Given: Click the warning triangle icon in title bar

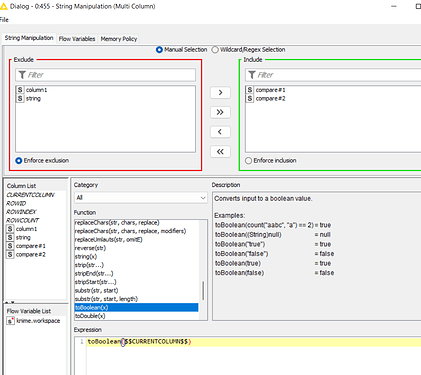Looking at the screenshot, I should (4, 6).
